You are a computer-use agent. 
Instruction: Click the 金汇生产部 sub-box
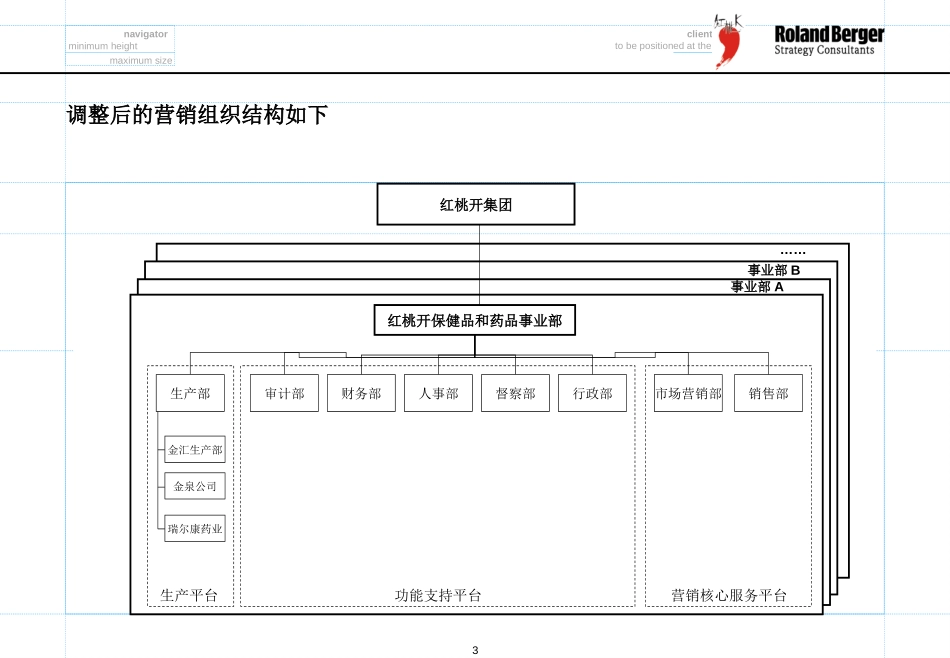click(x=194, y=450)
